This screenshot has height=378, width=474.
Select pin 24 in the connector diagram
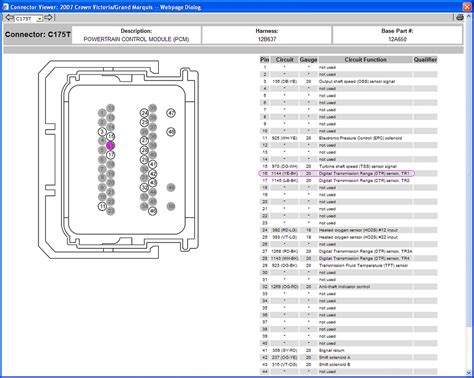pos(144,113)
